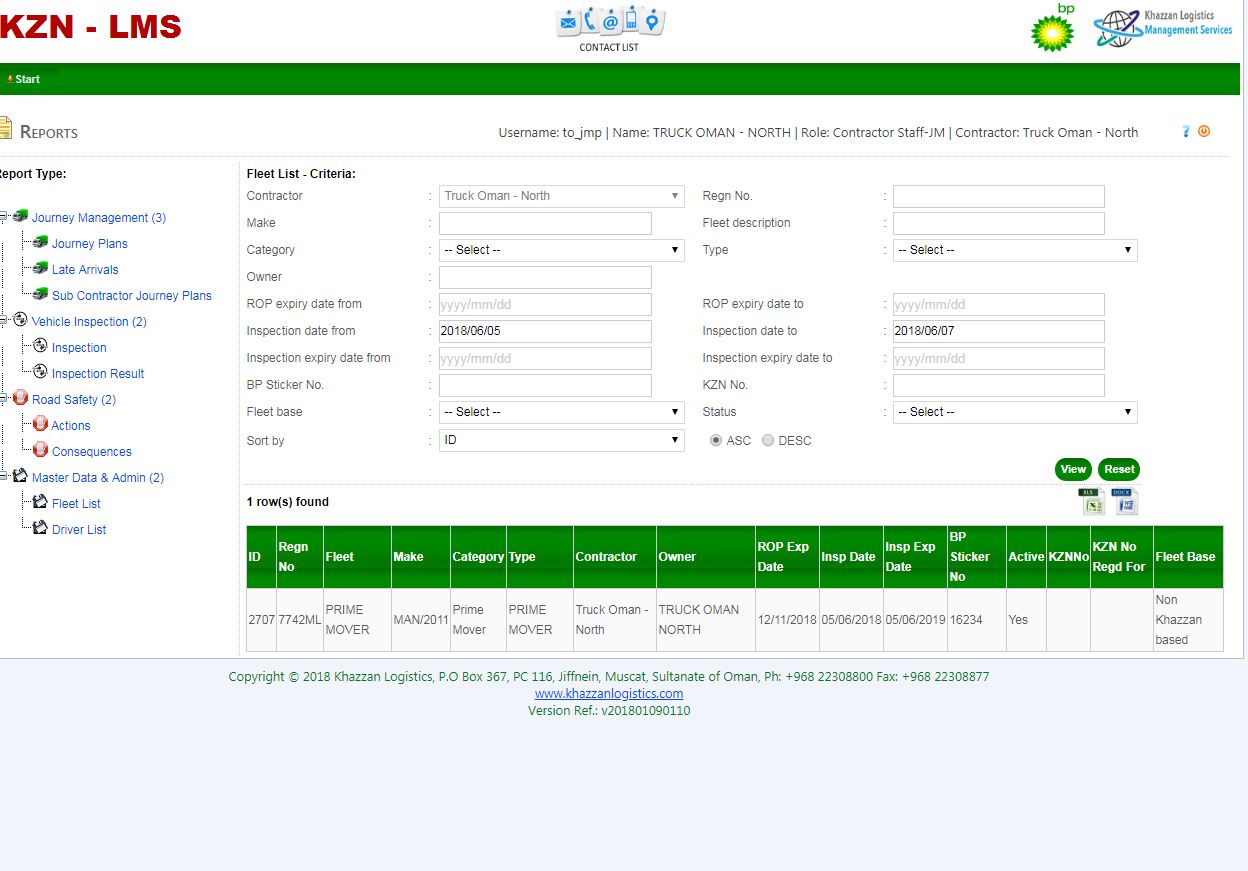The width and height of the screenshot is (1248, 871).
Task: Select the ASC sort order radio button
Action: [x=716, y=440]
